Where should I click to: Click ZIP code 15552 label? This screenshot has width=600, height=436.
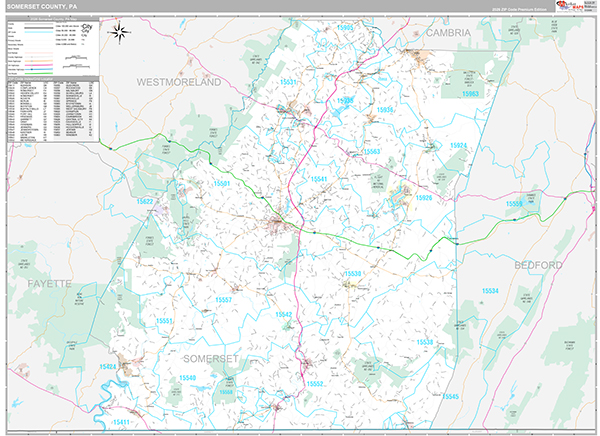(x=315, y=384)
